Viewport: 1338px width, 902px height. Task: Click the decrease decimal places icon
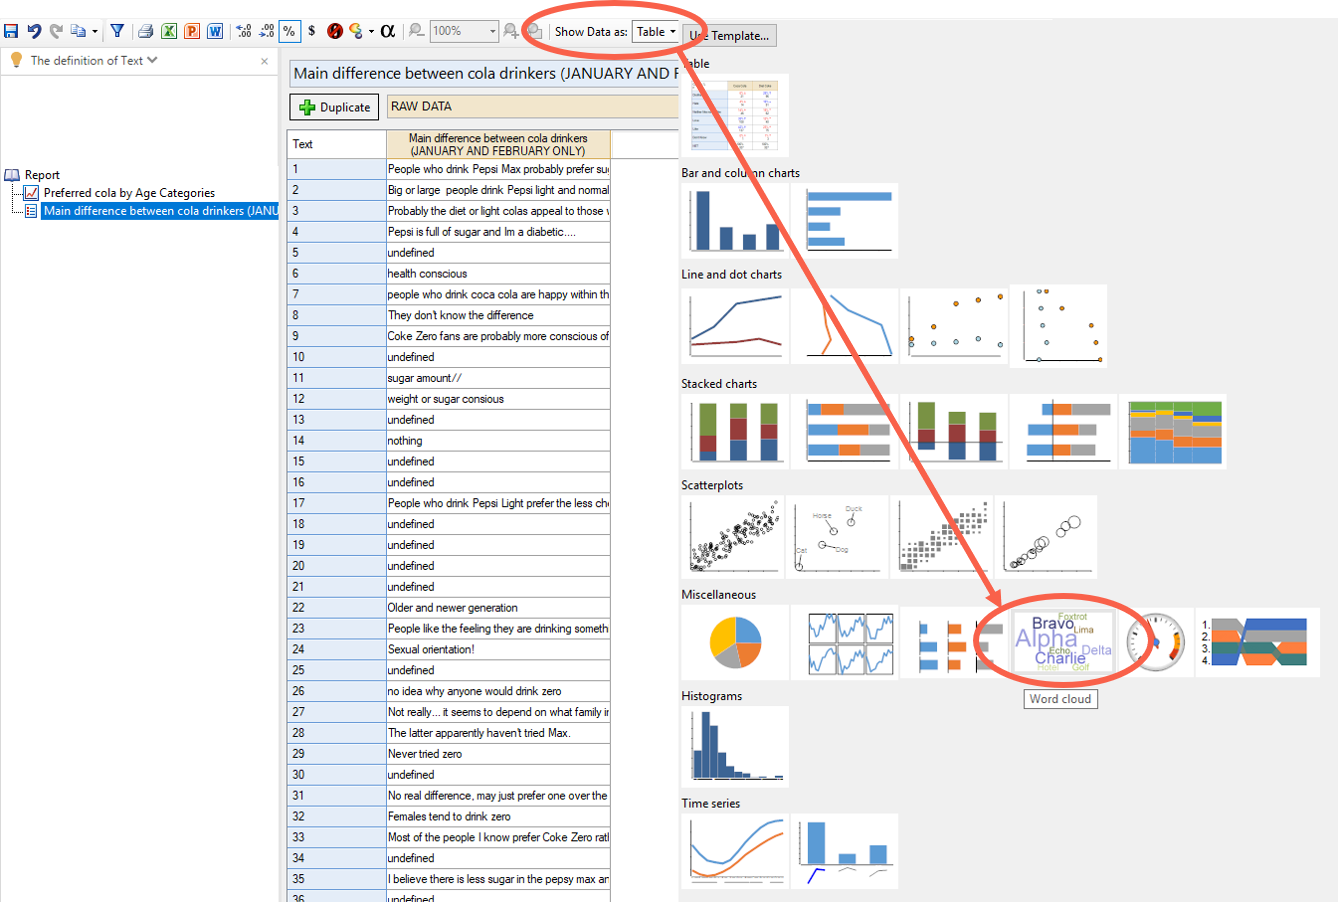pyautogui.click(x=267, y=31)
